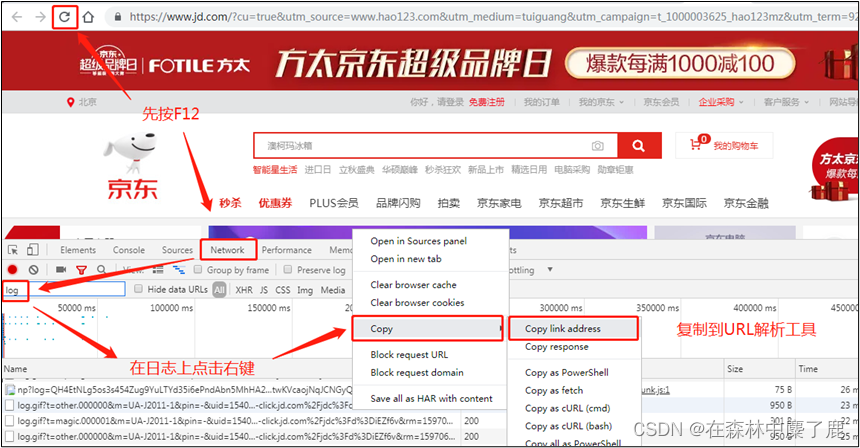Go to 秒杀 in the navigation

click(230, 203)
